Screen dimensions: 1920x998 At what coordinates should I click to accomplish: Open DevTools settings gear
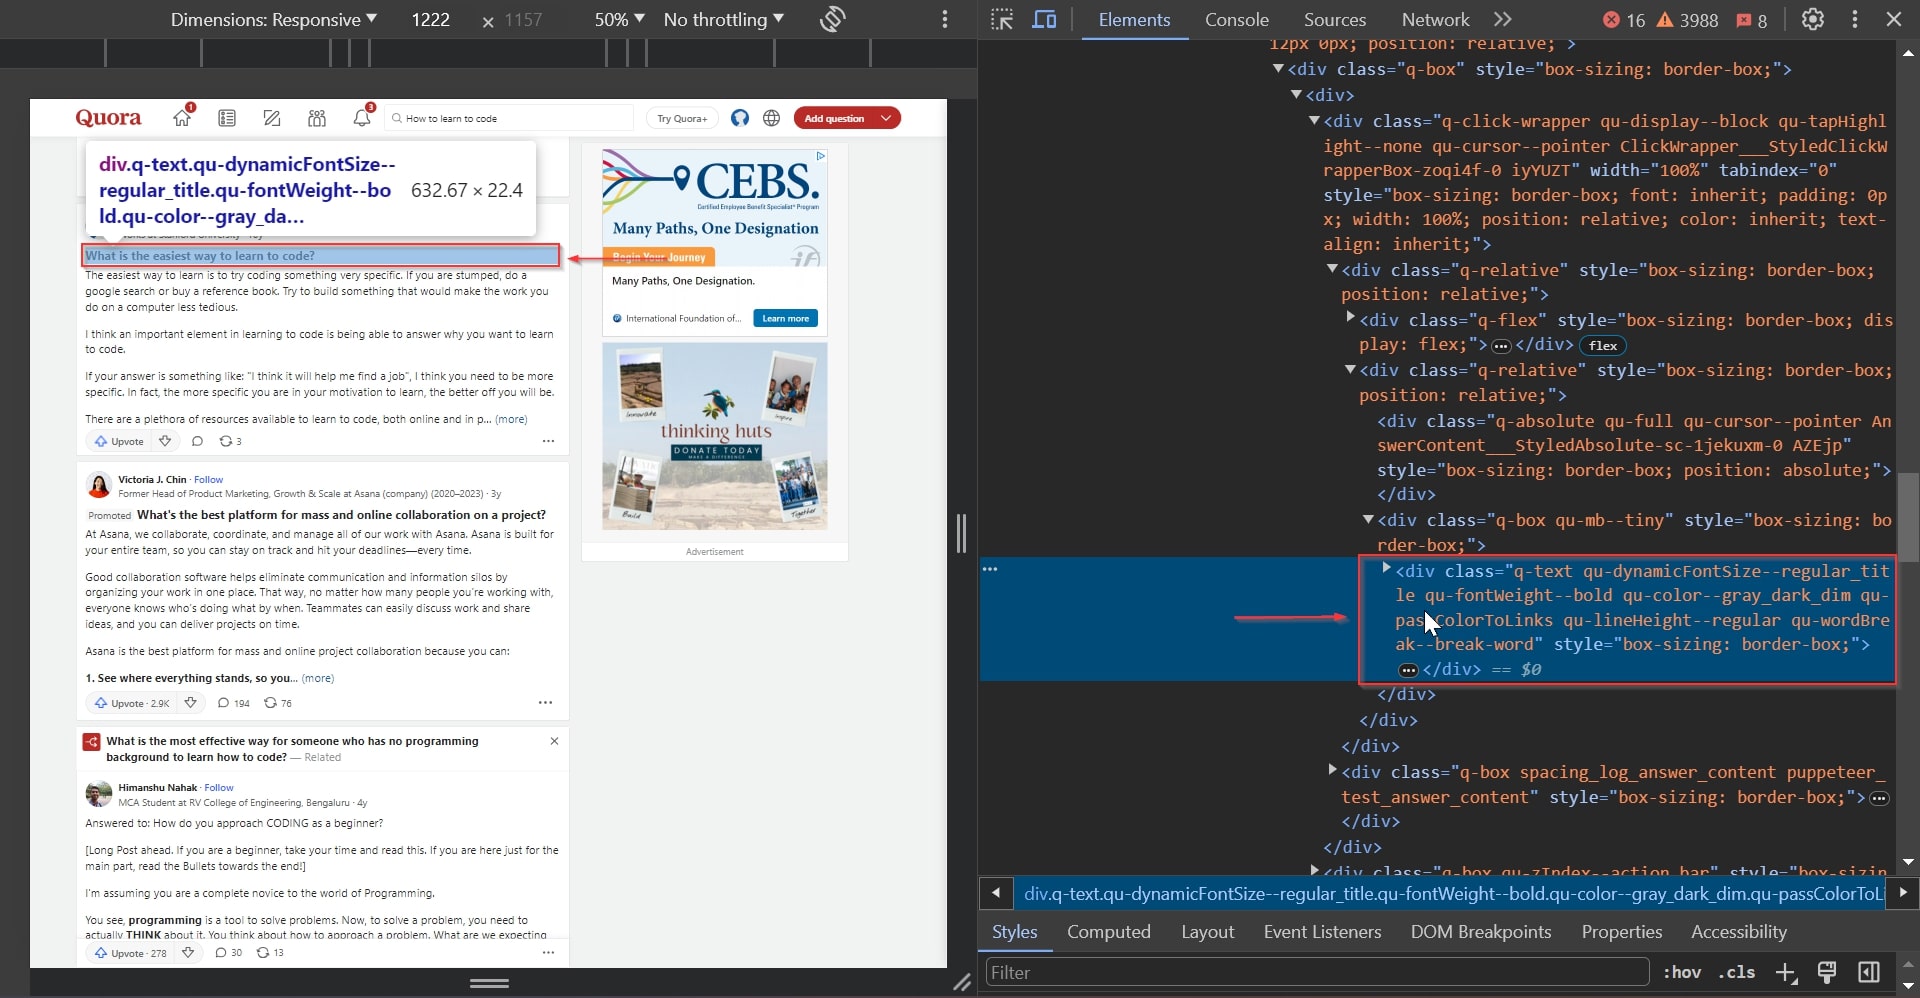1813,19
